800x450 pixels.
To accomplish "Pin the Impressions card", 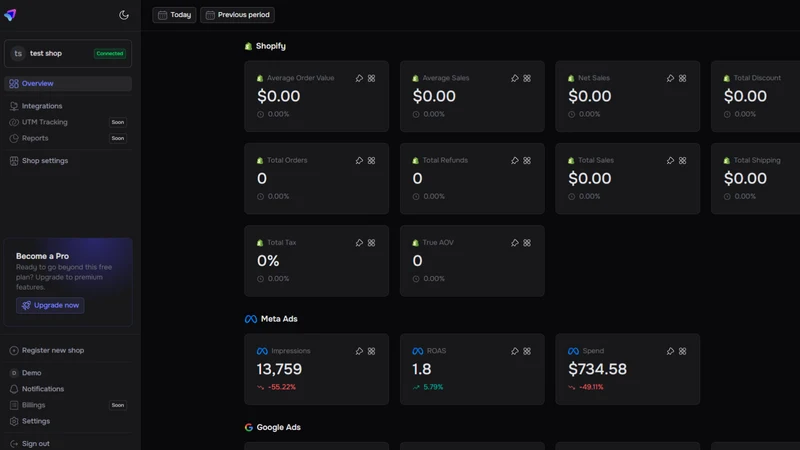I will [x=359, y=351].
